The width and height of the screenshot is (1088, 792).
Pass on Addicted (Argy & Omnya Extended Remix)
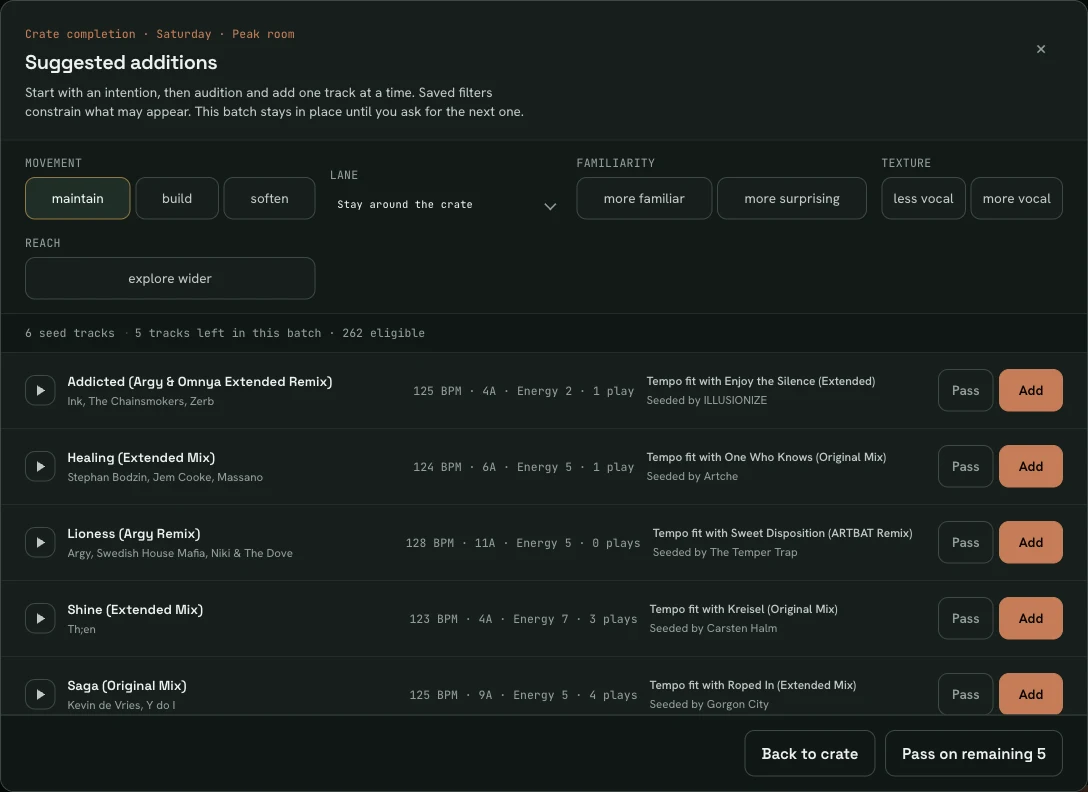tap(965, 390)
